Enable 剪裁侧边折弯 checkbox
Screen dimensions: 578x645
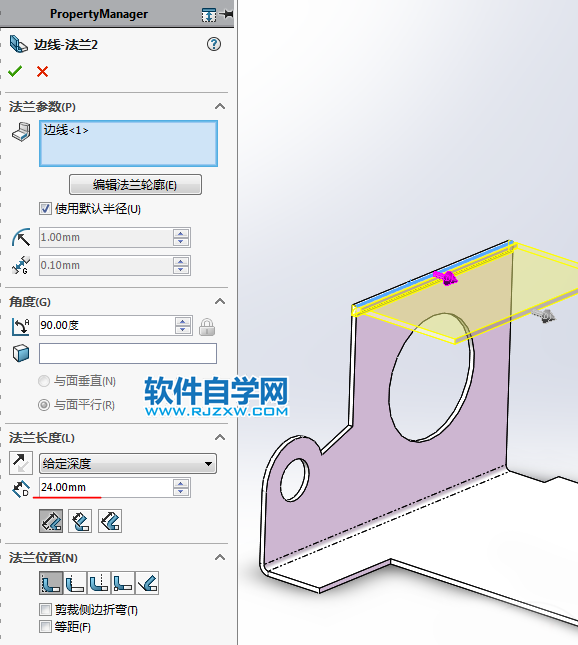(x=45, y=609)
